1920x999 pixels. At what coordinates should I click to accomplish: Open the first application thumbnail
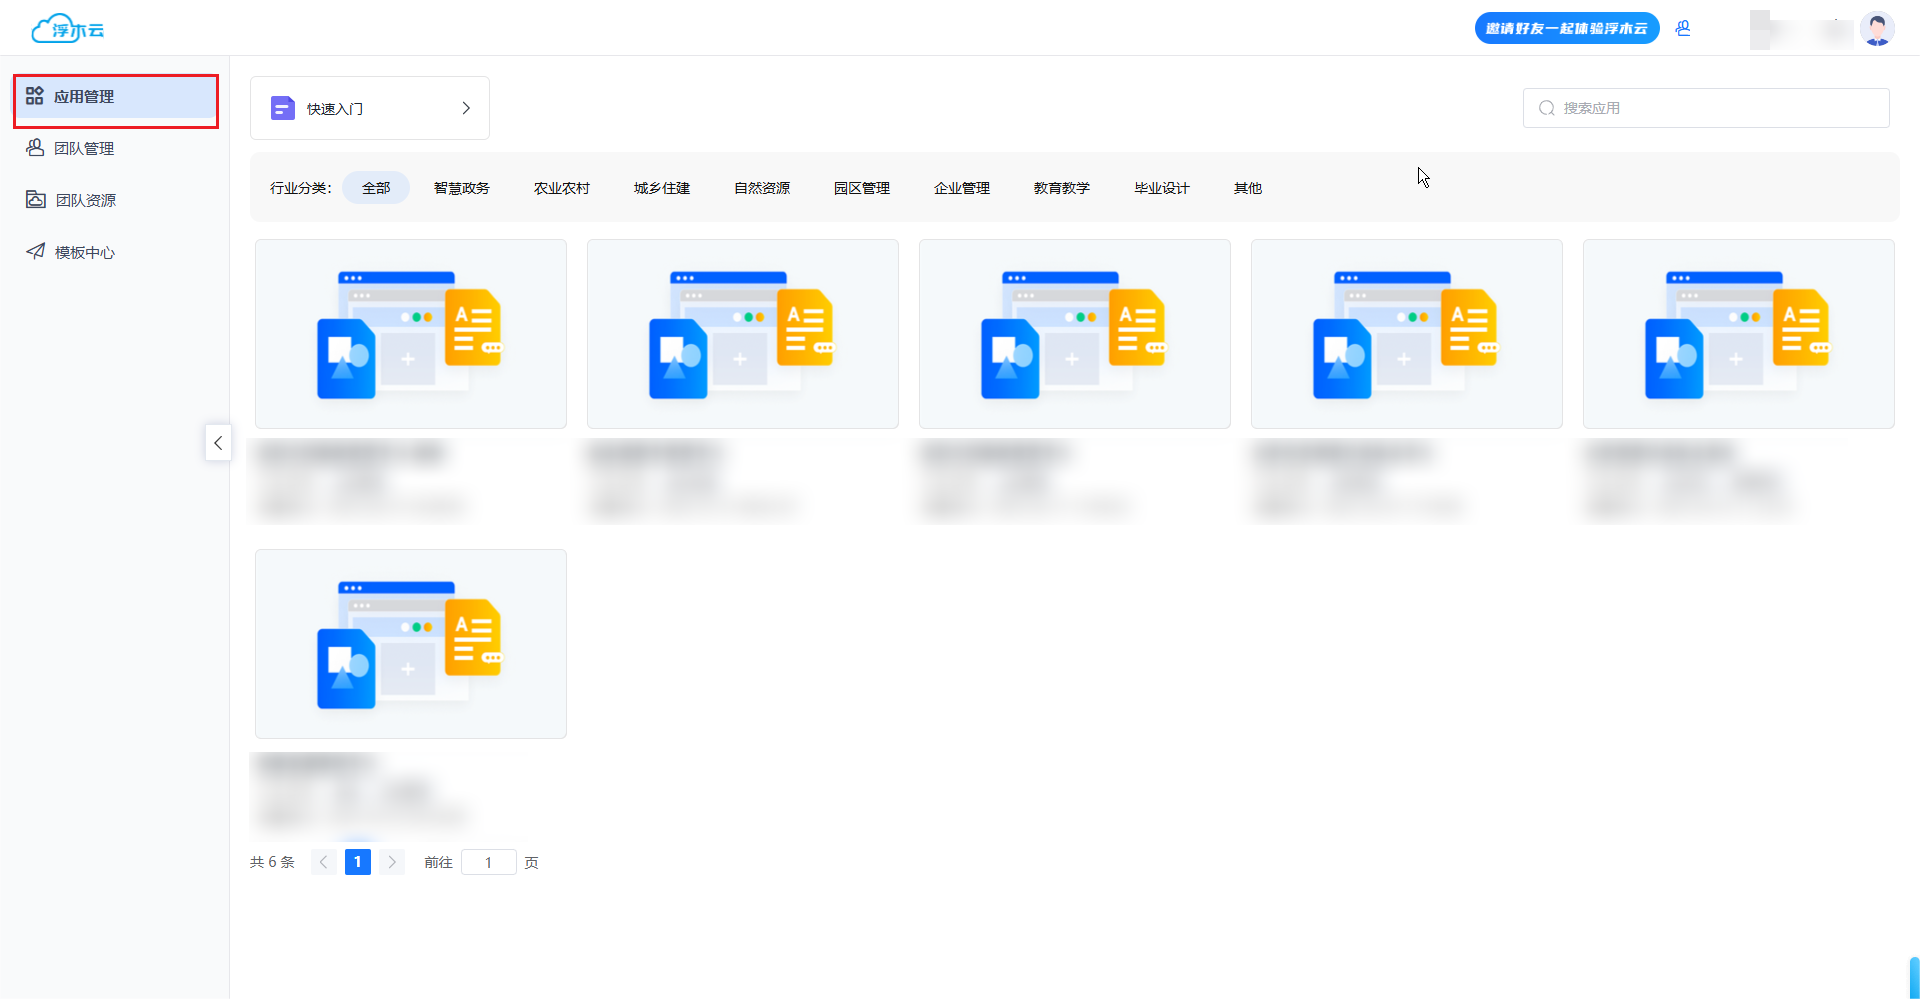point(411,334)
